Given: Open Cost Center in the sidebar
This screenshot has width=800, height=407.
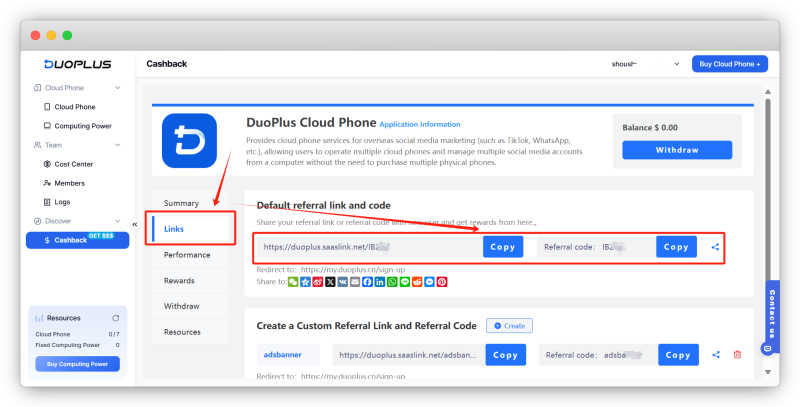Looking at the screenshot, I should 75,164.
